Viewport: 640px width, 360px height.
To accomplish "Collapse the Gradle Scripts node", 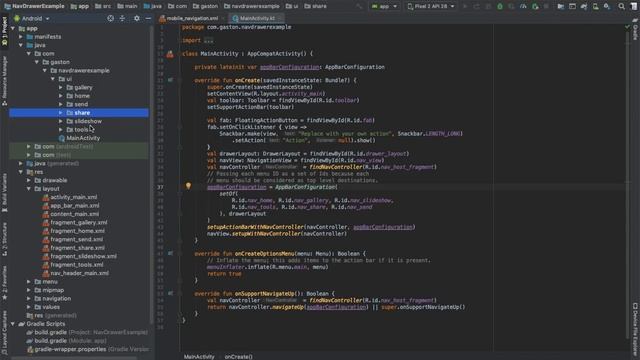I will [13, 324].
